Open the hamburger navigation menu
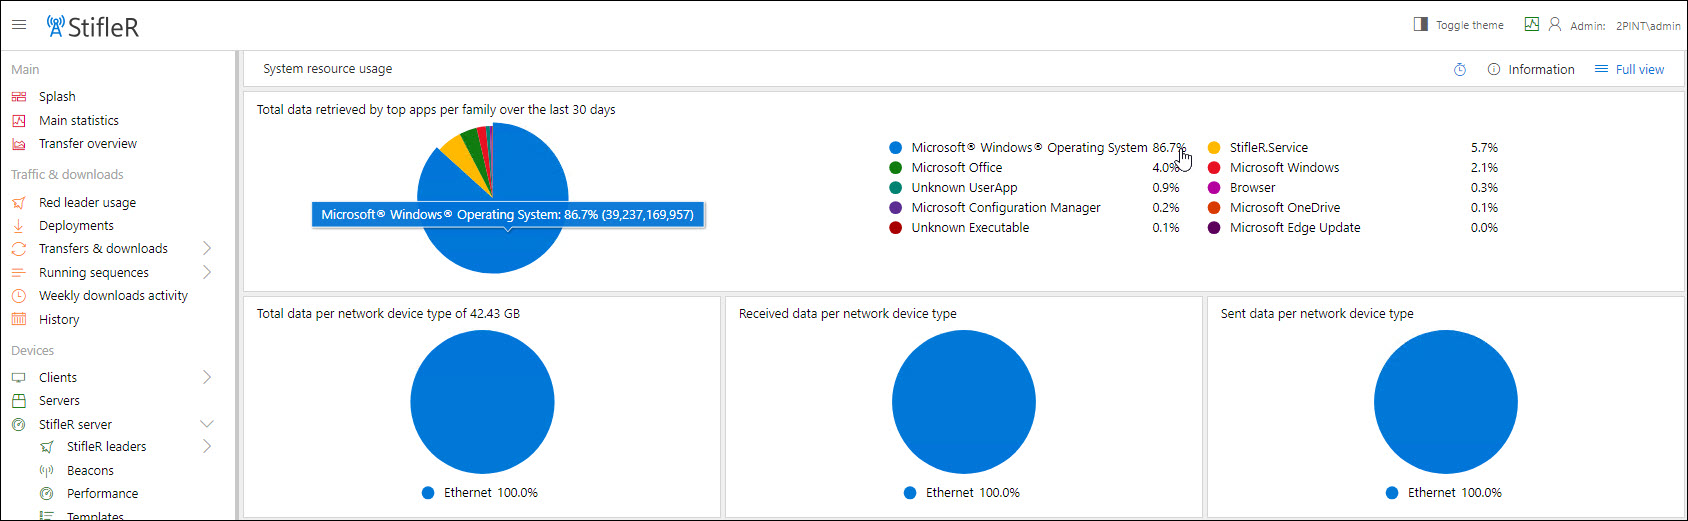1688x521 pixels. tap(19, 25)
